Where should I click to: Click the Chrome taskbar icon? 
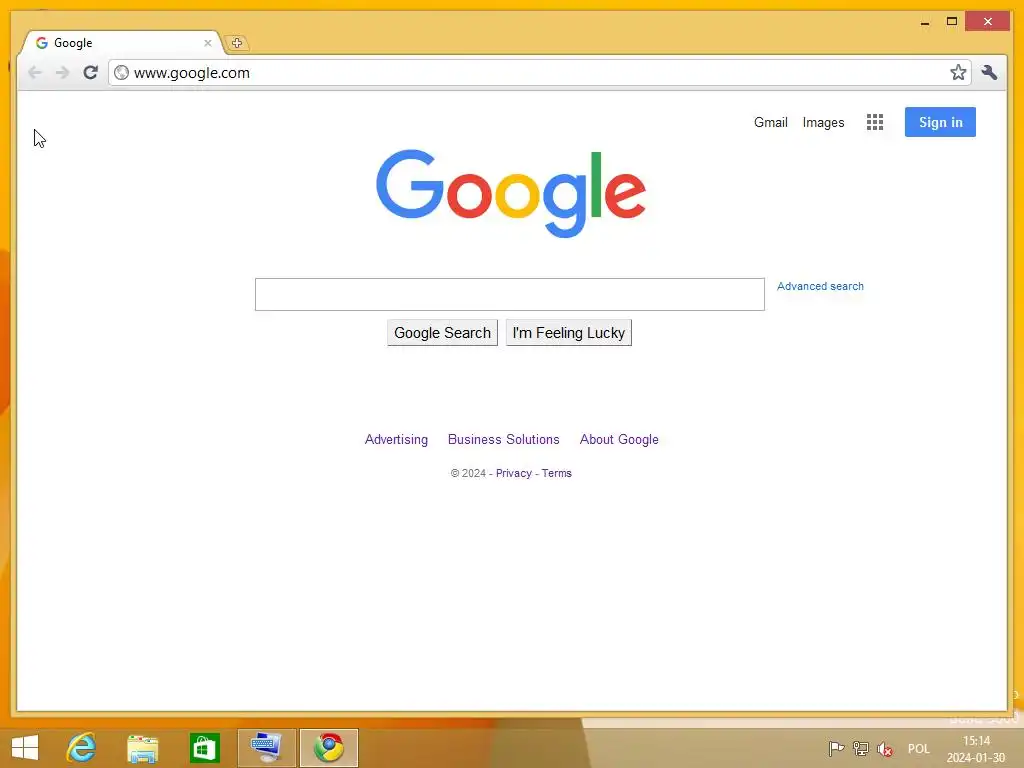pyautogui.click(x=328, y=748)
